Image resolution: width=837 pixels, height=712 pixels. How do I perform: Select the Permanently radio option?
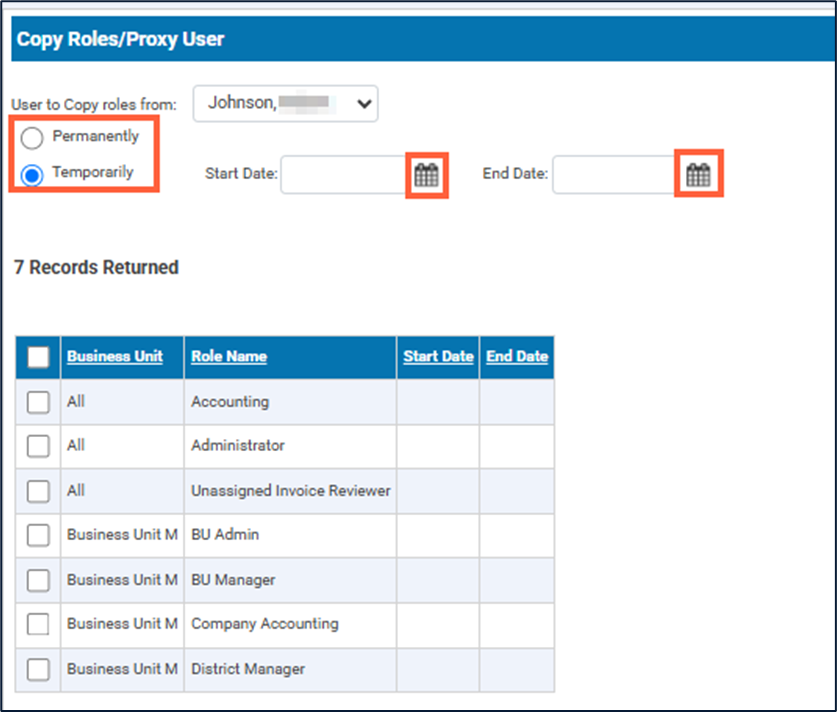coord(32,138)
